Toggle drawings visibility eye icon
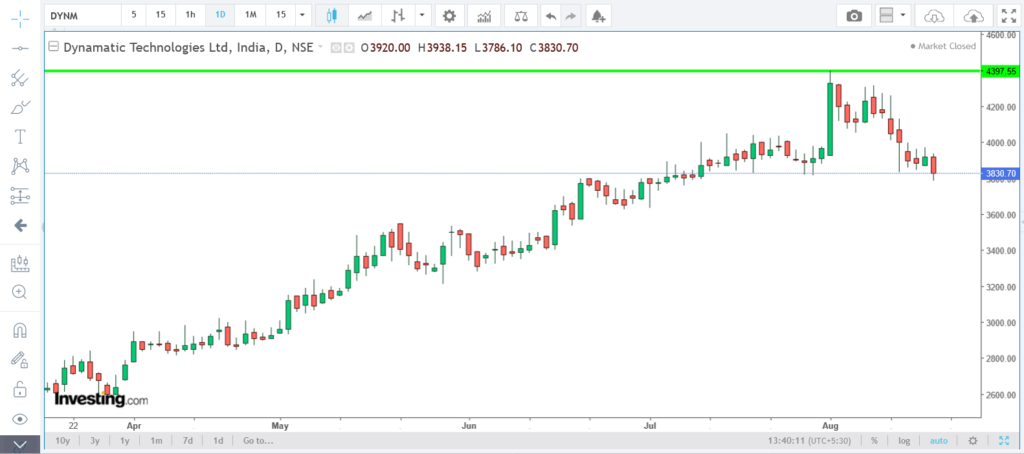The height and width of the screenshot is (454, 1024). 19,418
